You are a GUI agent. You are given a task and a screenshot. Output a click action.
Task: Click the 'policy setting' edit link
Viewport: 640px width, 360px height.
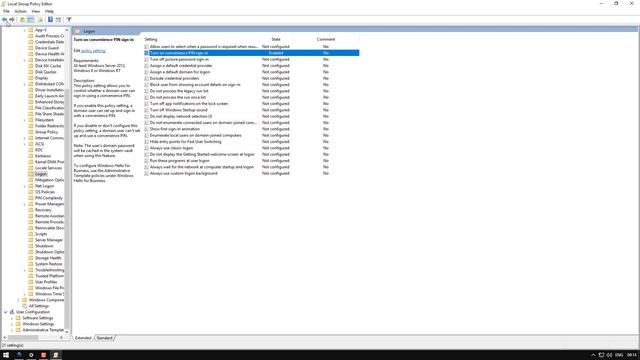pyautogui.click(x=93, y=51)
